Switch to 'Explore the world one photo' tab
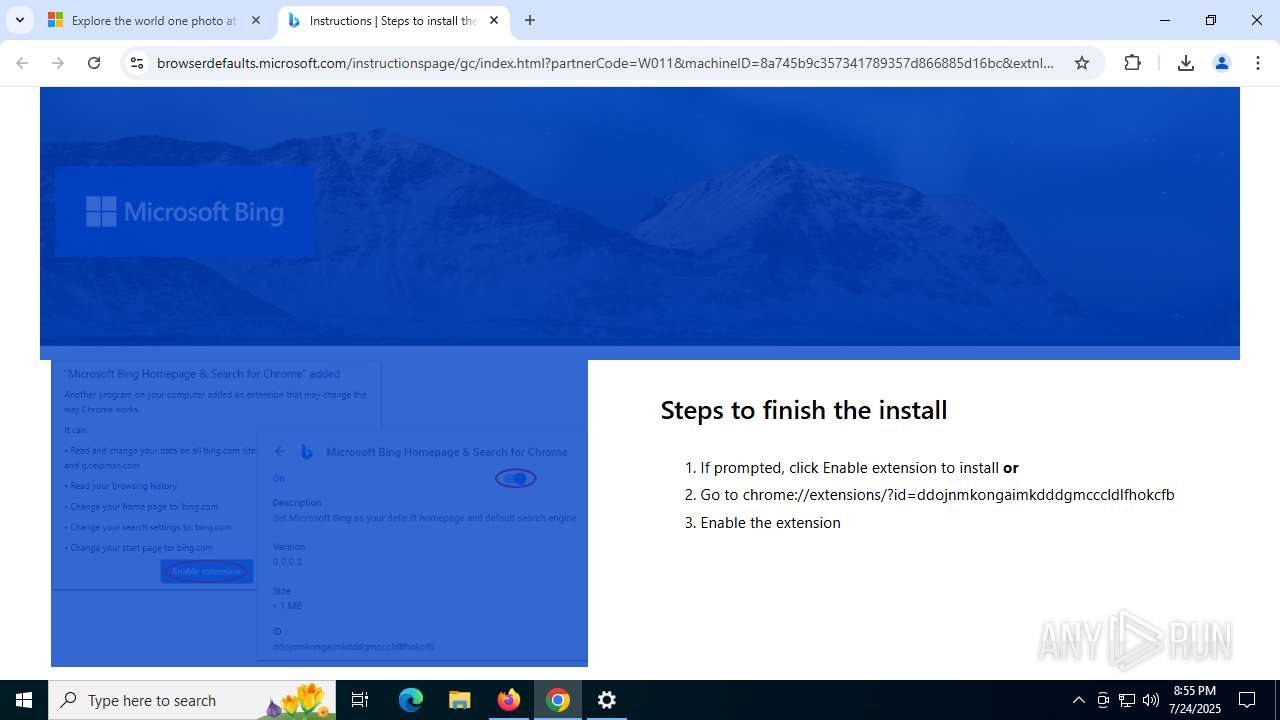The image size is (1280, 720). click(155, 20)
